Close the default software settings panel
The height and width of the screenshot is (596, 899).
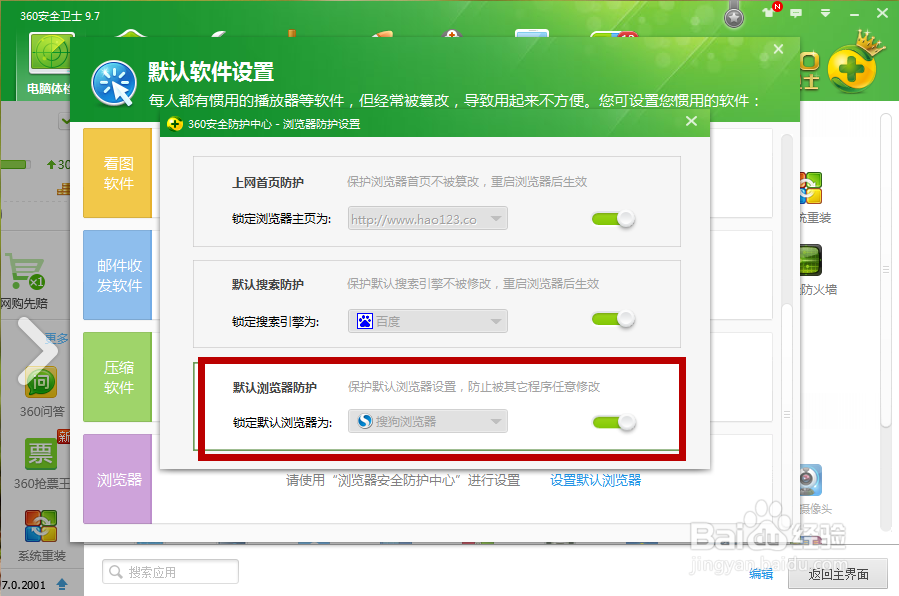tap(778, 49)
